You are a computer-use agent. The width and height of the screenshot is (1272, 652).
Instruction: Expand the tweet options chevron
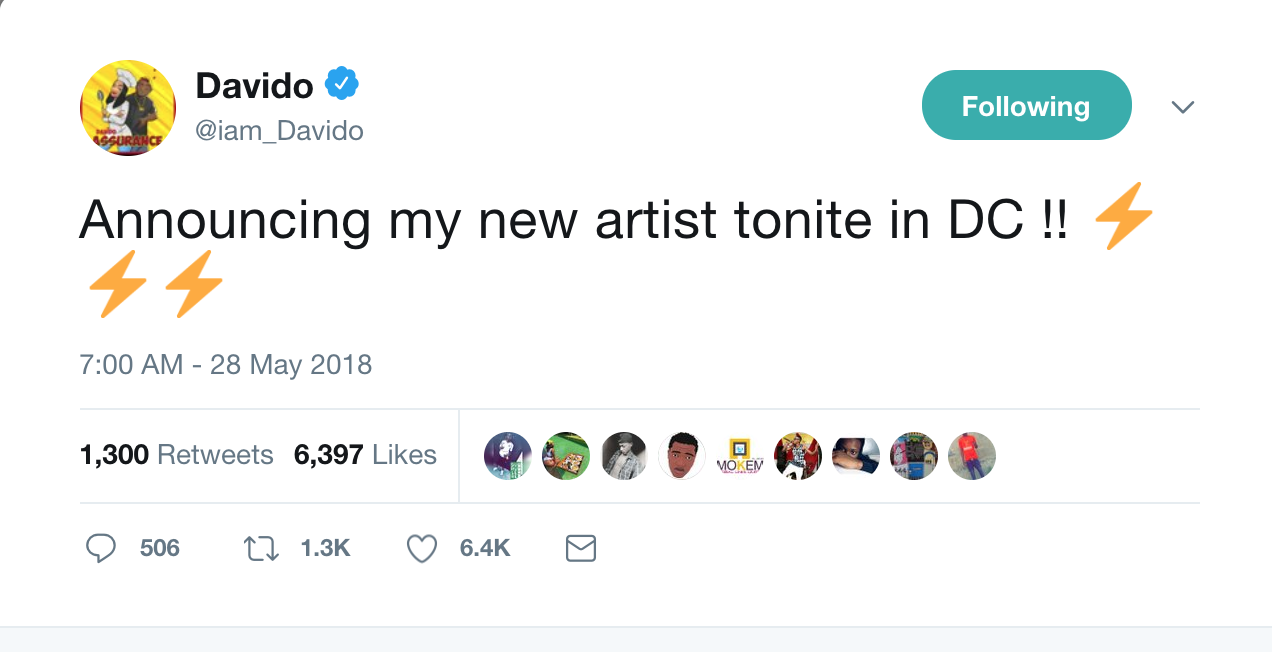[x=1183, y=107]
